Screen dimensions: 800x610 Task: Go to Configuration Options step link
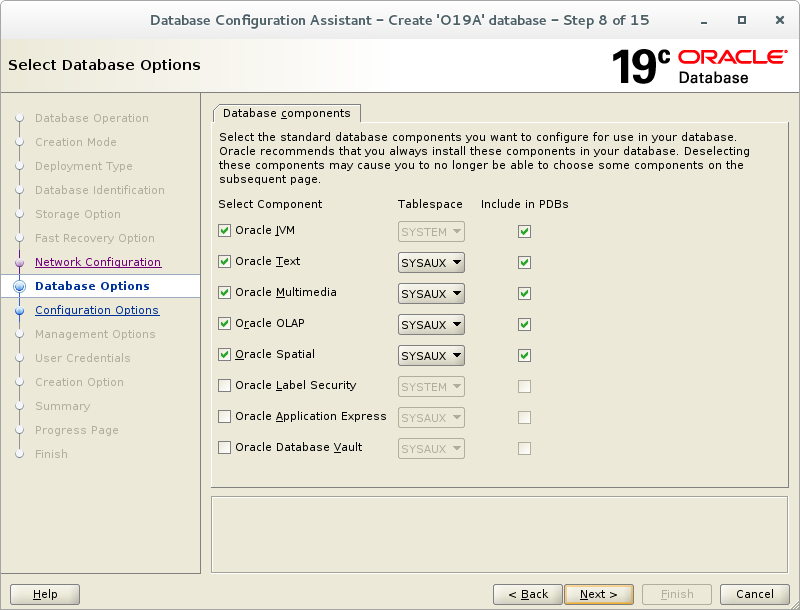point(97,310)
